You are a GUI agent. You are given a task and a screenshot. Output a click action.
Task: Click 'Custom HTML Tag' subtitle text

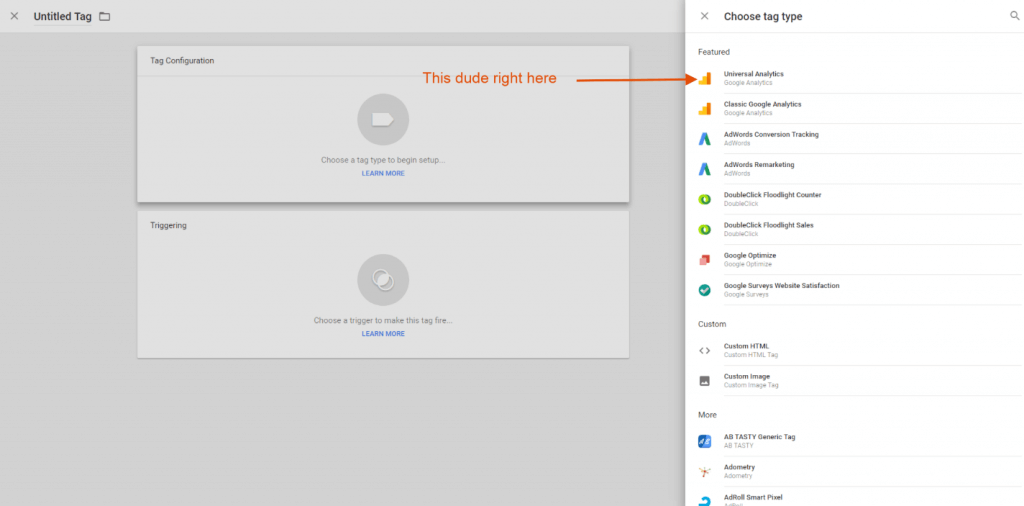tap(751, 355)
